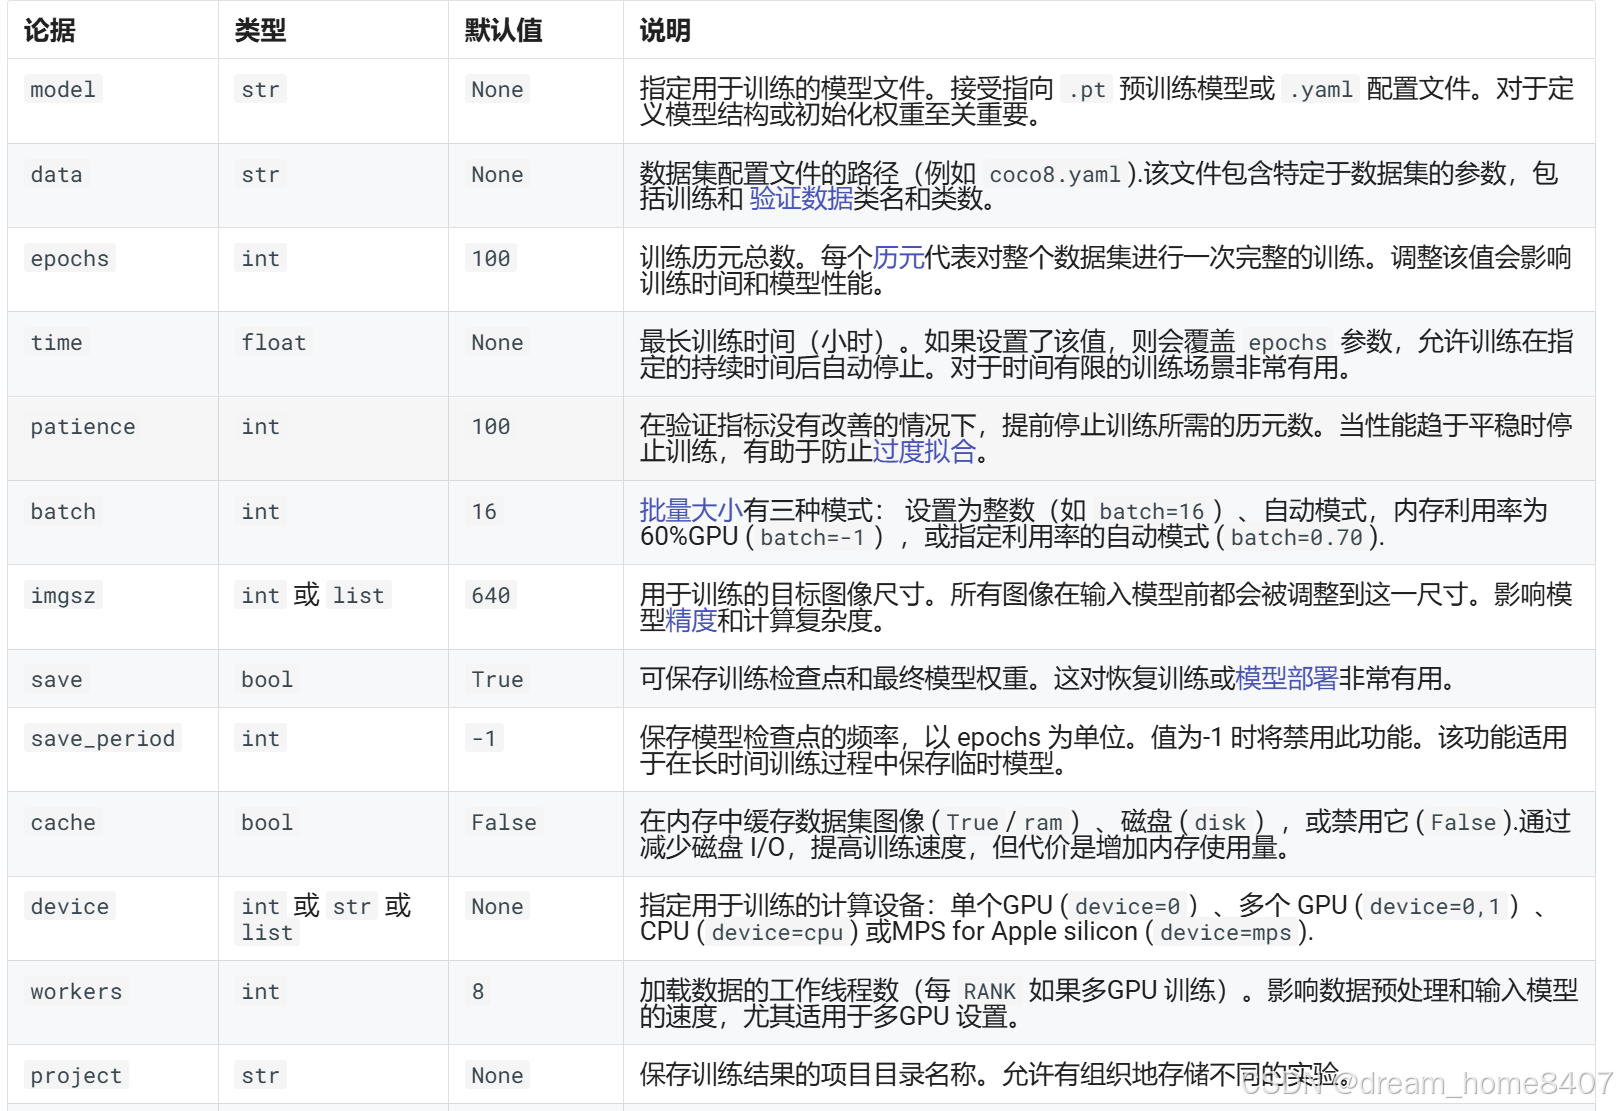1618x1111 pixels.
Task: Click the 100 default in patience row
Action: pyautogui.click(x=491, y=427)
